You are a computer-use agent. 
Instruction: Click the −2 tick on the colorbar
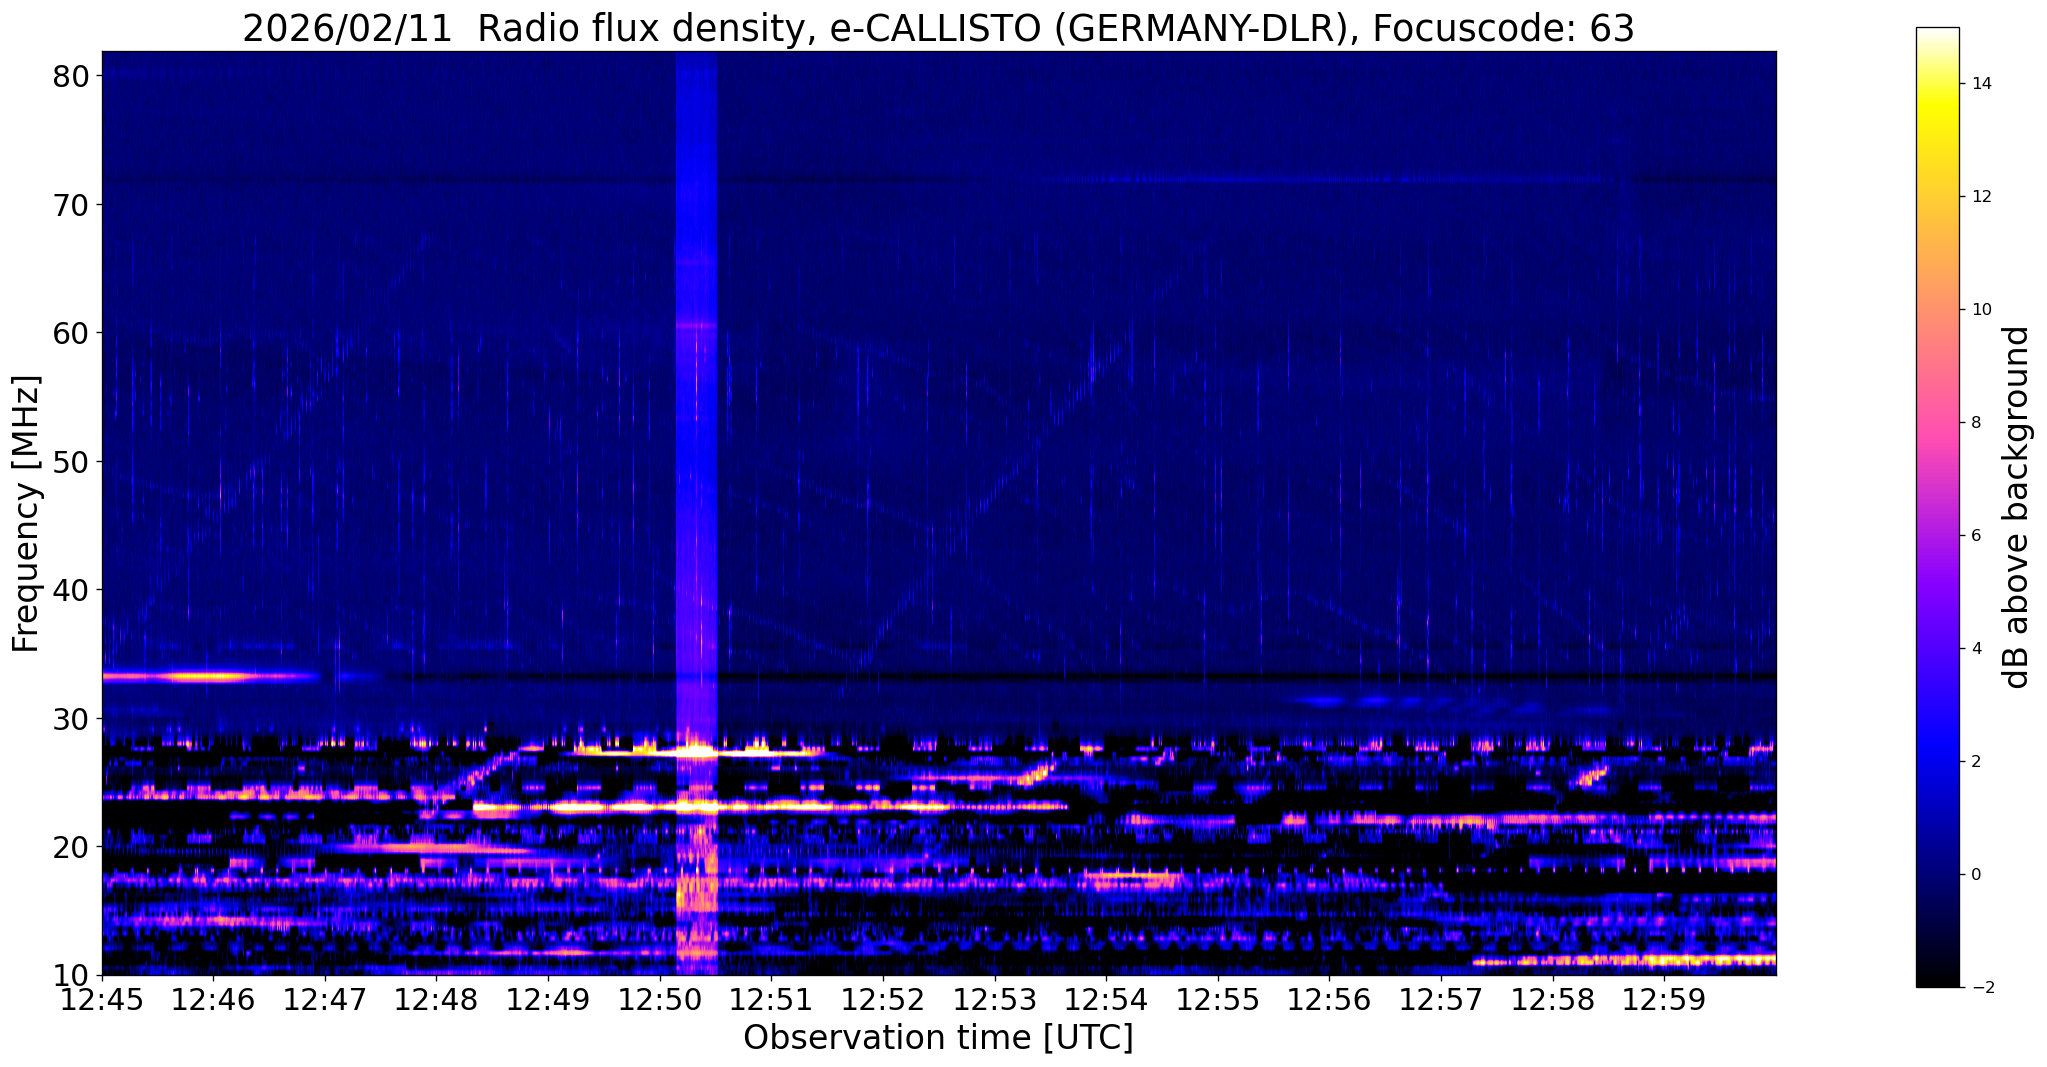coord(1981,988)
